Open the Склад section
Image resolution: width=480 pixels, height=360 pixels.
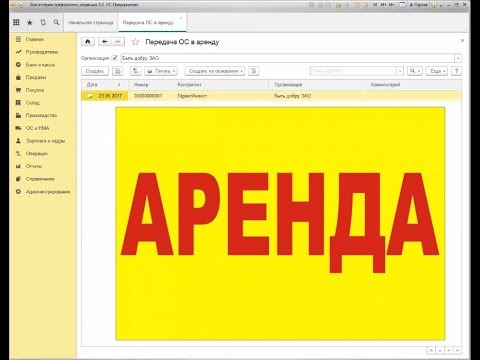33,103
